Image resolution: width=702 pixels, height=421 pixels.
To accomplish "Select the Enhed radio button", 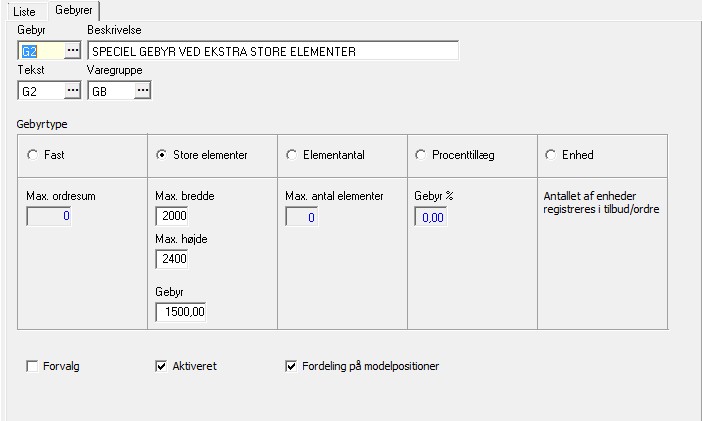I will [x=551, y=155].
